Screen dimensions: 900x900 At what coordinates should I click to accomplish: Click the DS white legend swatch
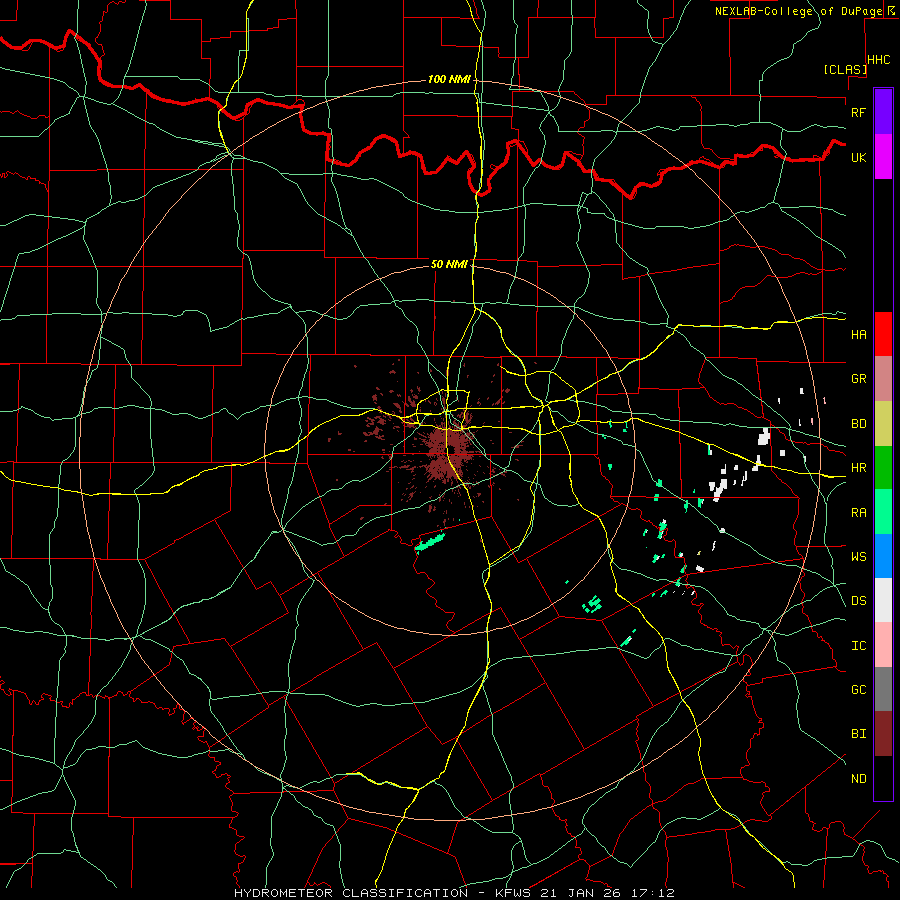(x=883, y=600)
